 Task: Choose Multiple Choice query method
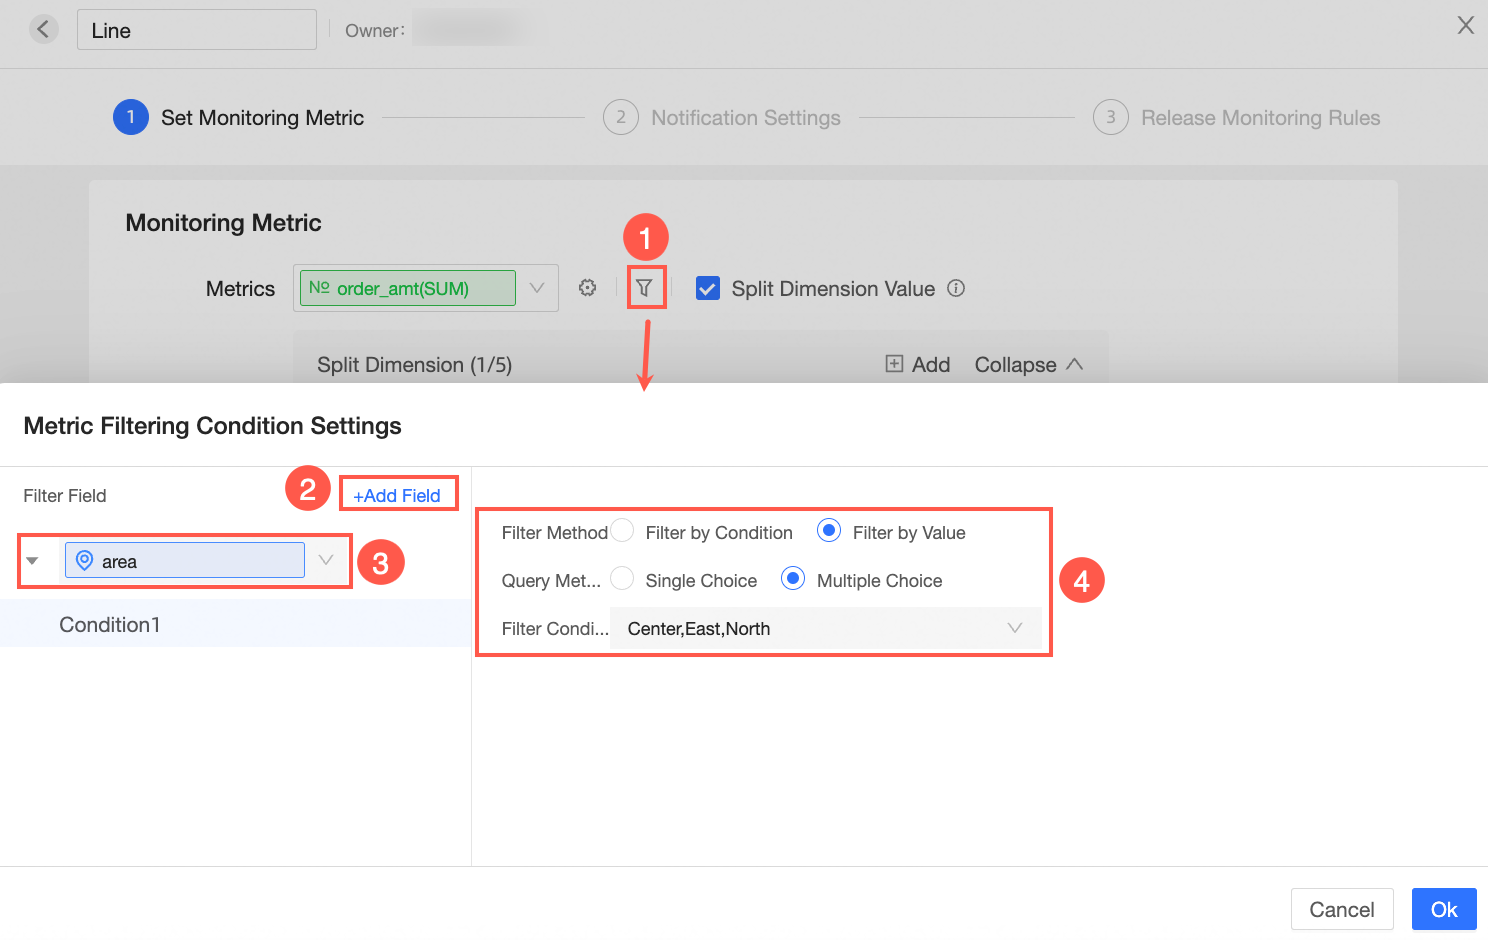point(793,579)
